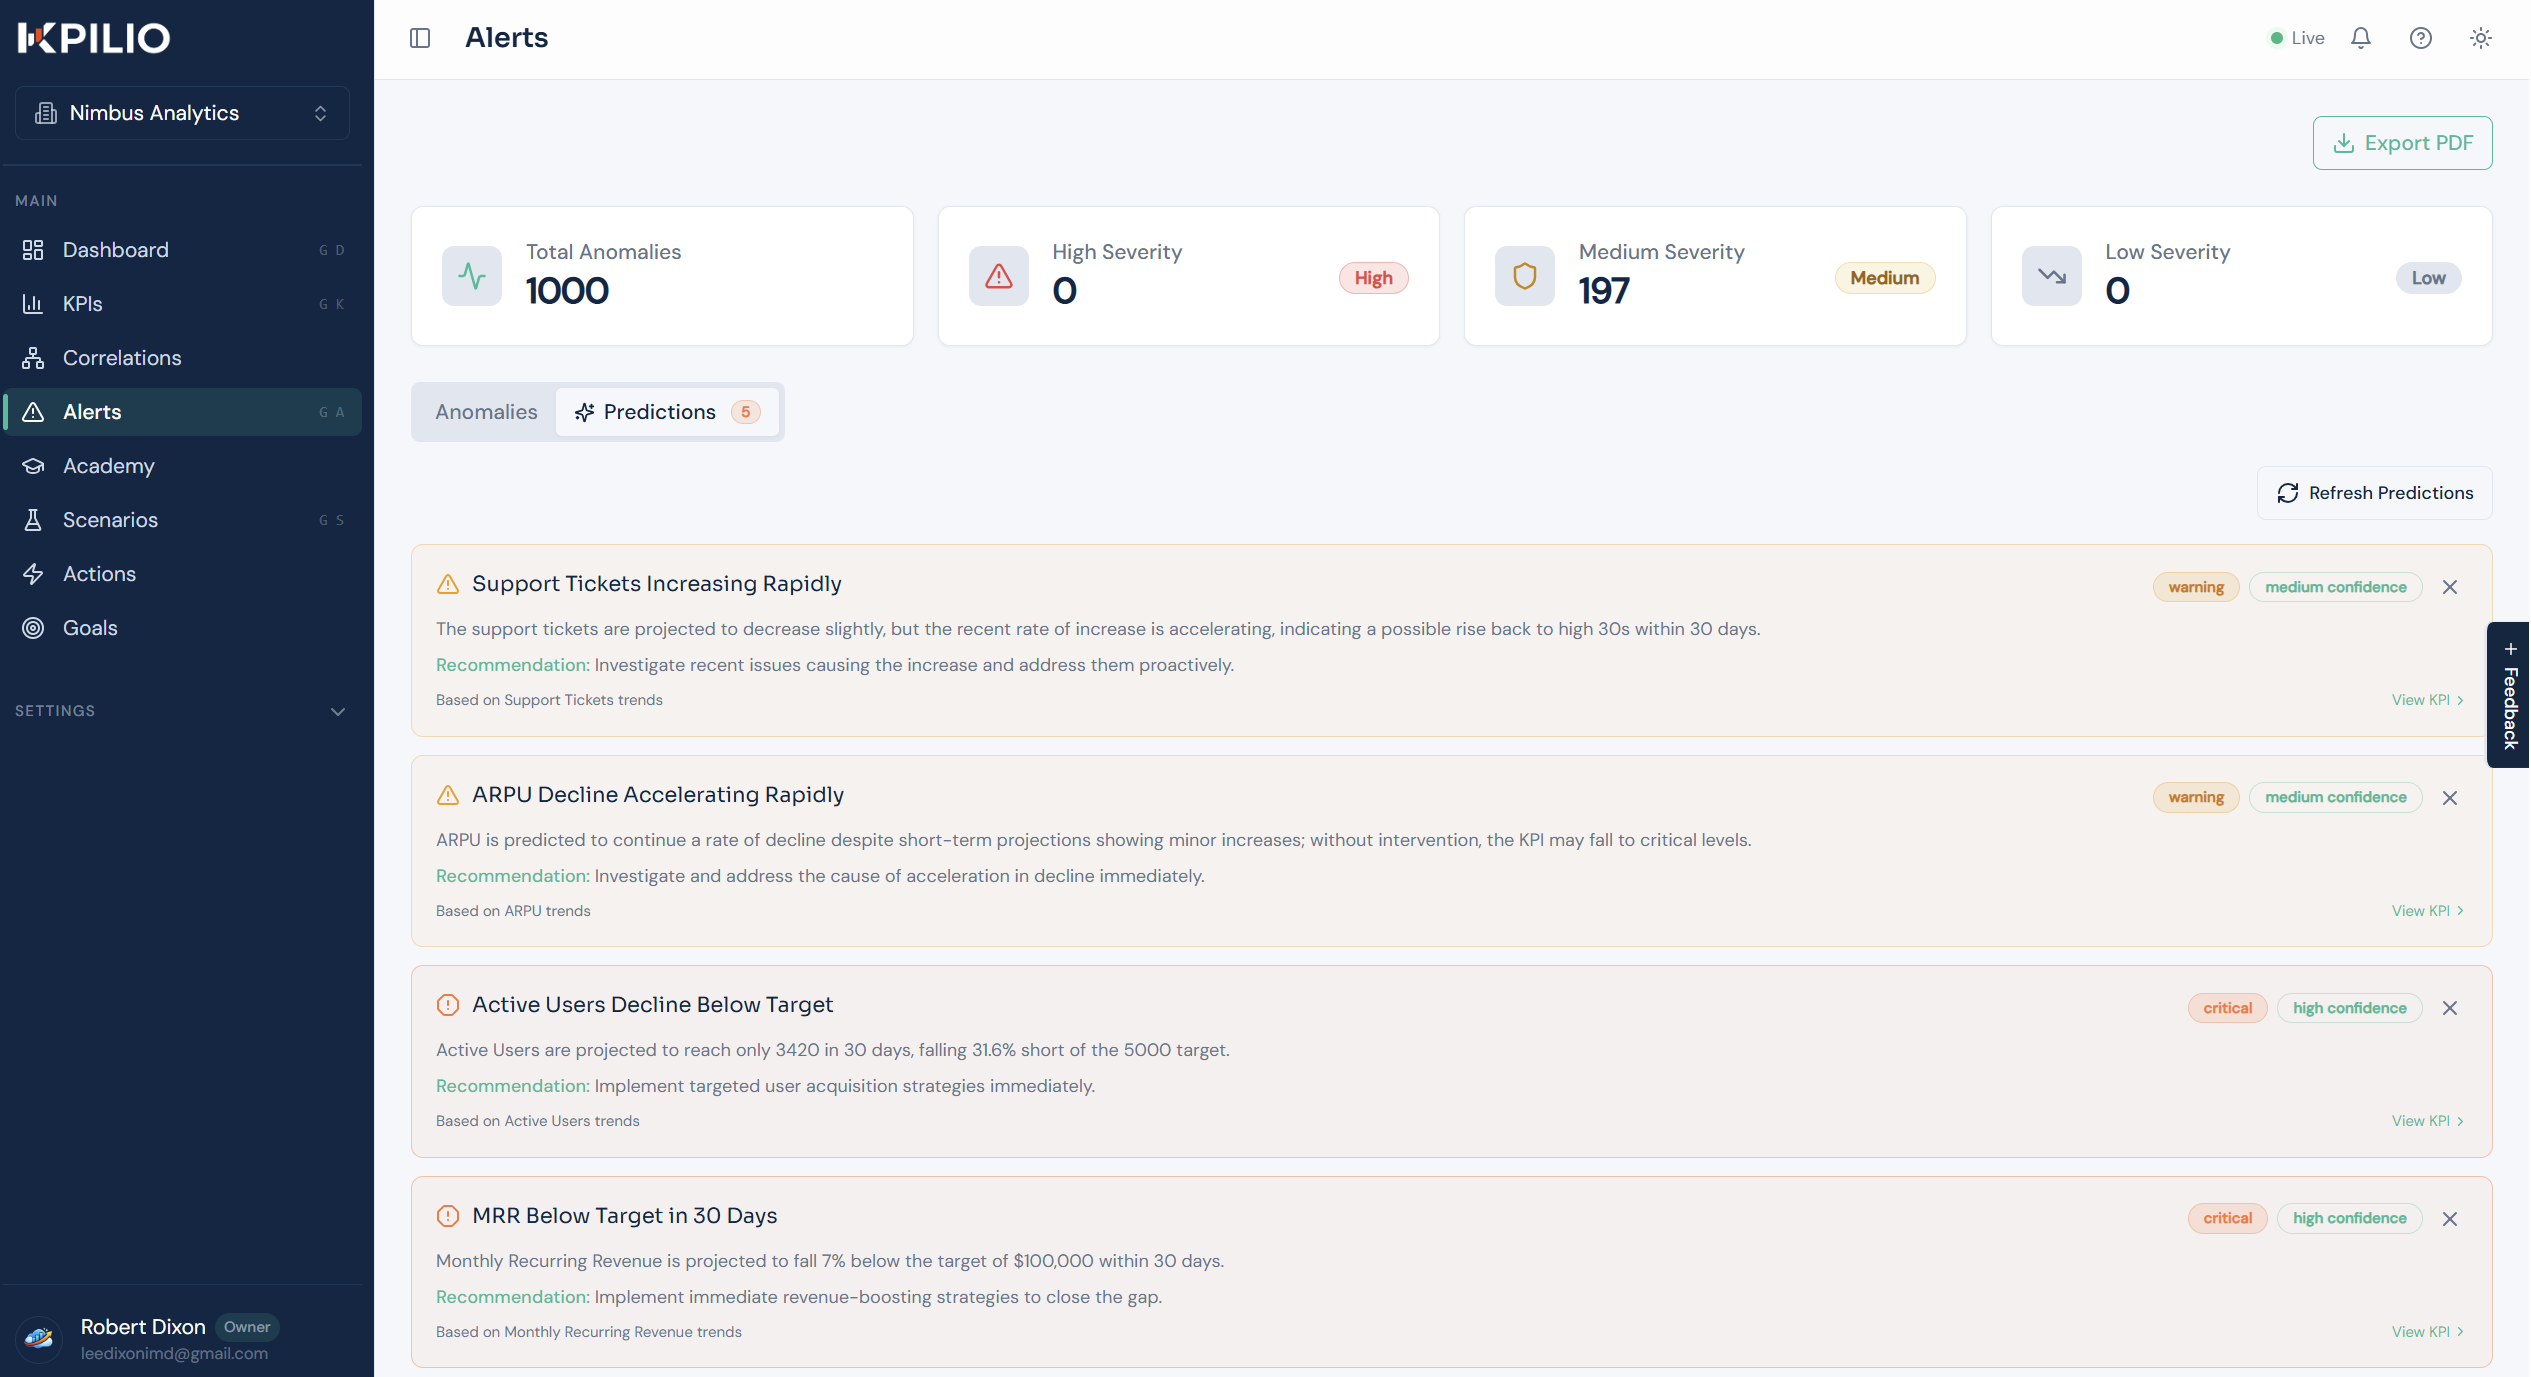Click the Medium Severity shield icon
Image resolution: width=2531 pixels, height=1377 pixels.
click(x=1524, y=276)
